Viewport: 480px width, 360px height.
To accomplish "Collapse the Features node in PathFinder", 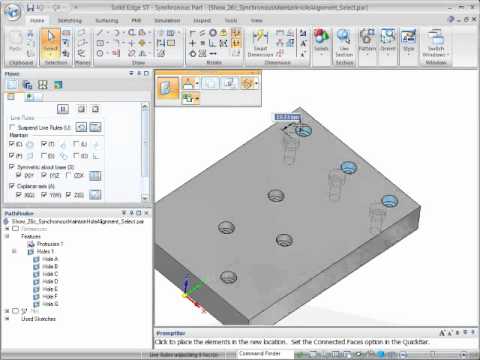I will pyautogui.click(x=7, y=236).
